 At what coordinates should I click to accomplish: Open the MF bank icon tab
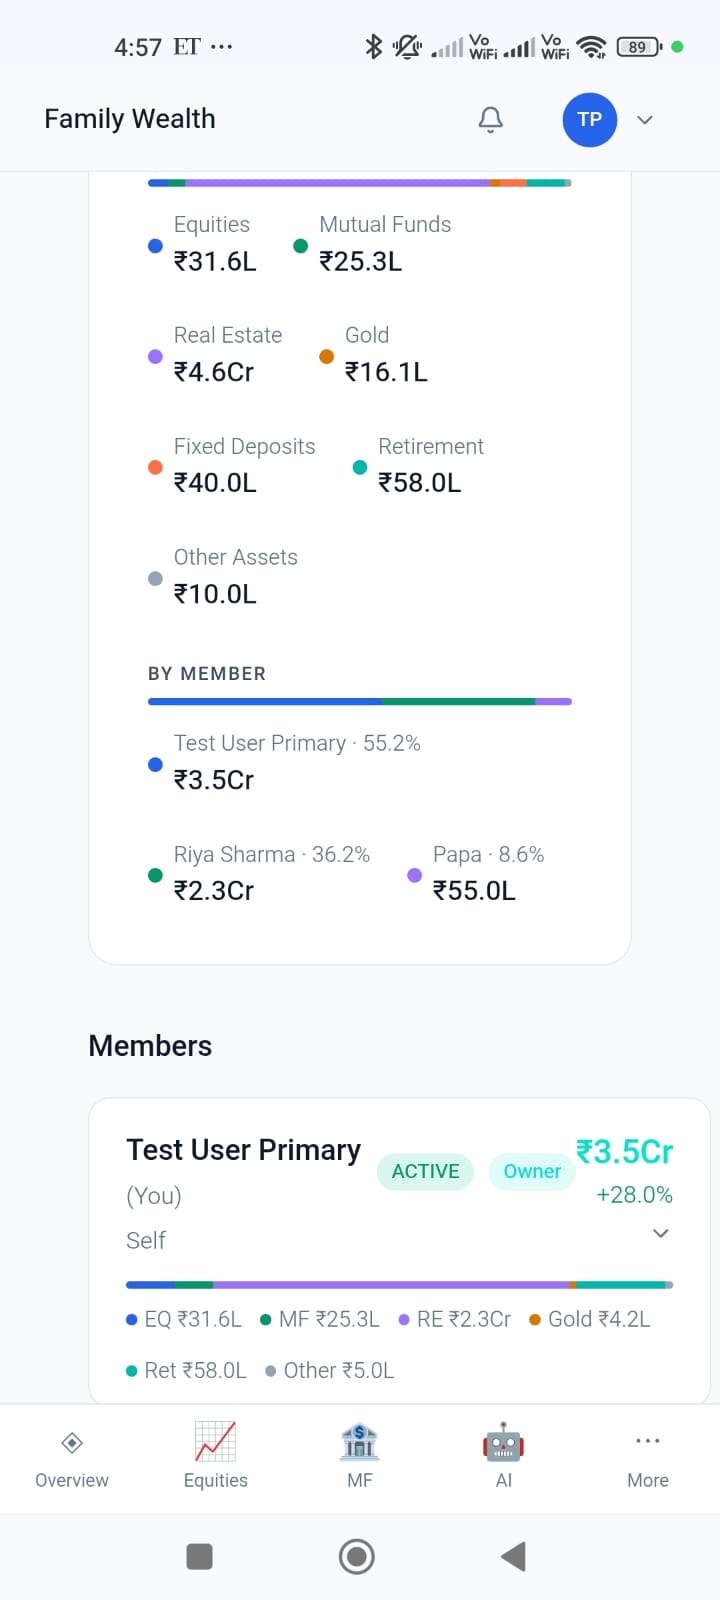click(x=359, y=1442)
